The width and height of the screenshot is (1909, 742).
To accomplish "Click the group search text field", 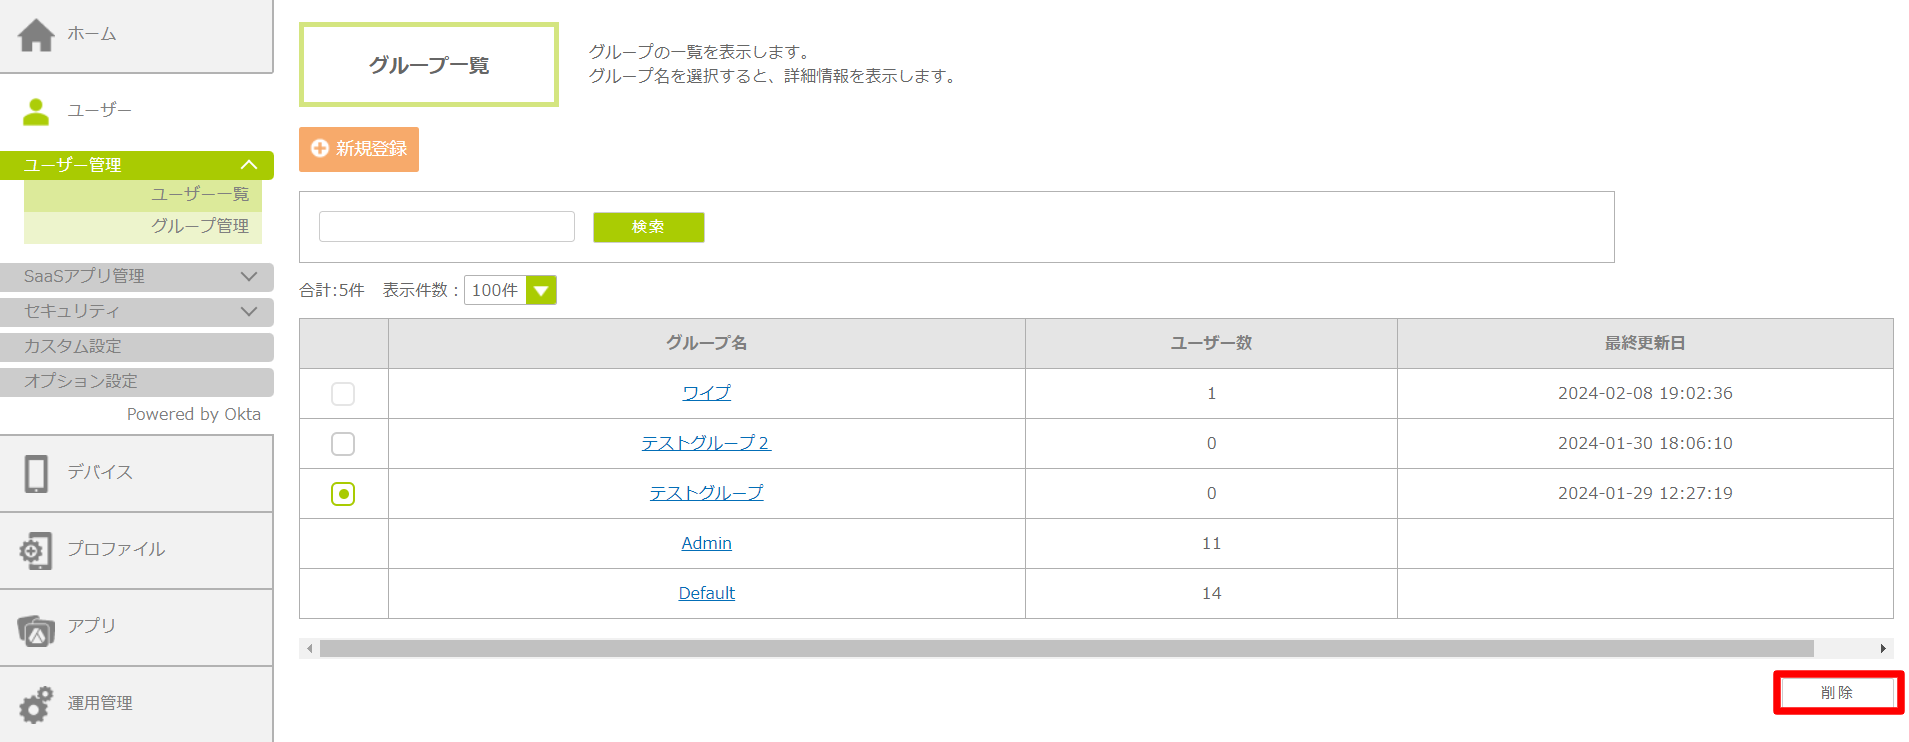I will [x=446, y=227].
